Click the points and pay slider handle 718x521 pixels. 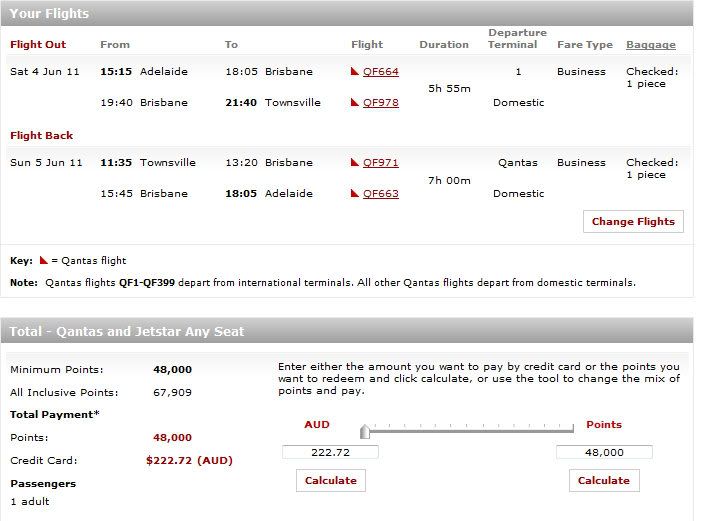(x=365, y=431)
